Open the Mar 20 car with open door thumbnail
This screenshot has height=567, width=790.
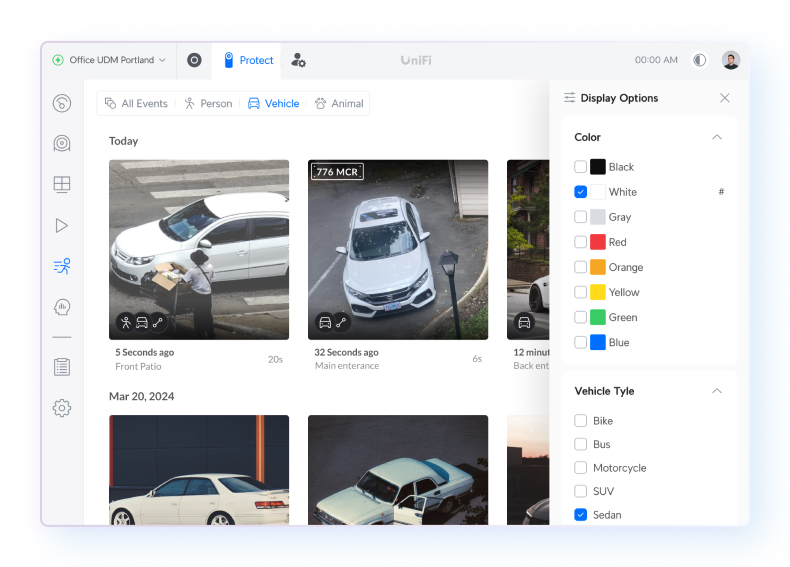click(398, 470)
